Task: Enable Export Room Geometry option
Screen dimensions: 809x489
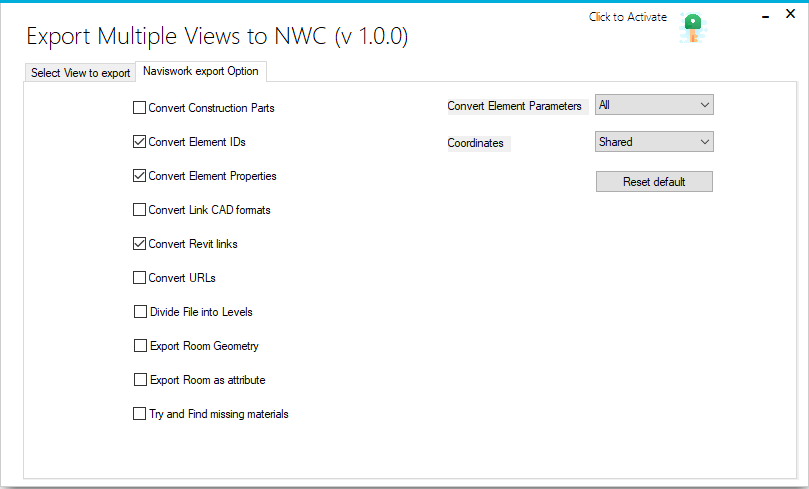Action: pyautogui.click(x=140, y=346)
